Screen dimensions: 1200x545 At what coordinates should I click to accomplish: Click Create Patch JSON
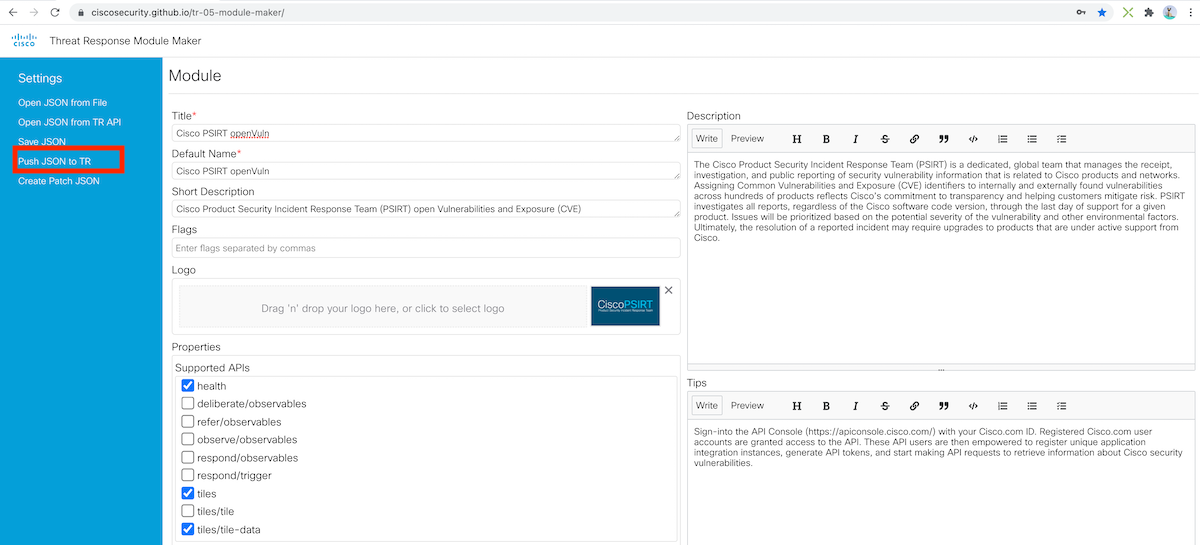point(58,181)
